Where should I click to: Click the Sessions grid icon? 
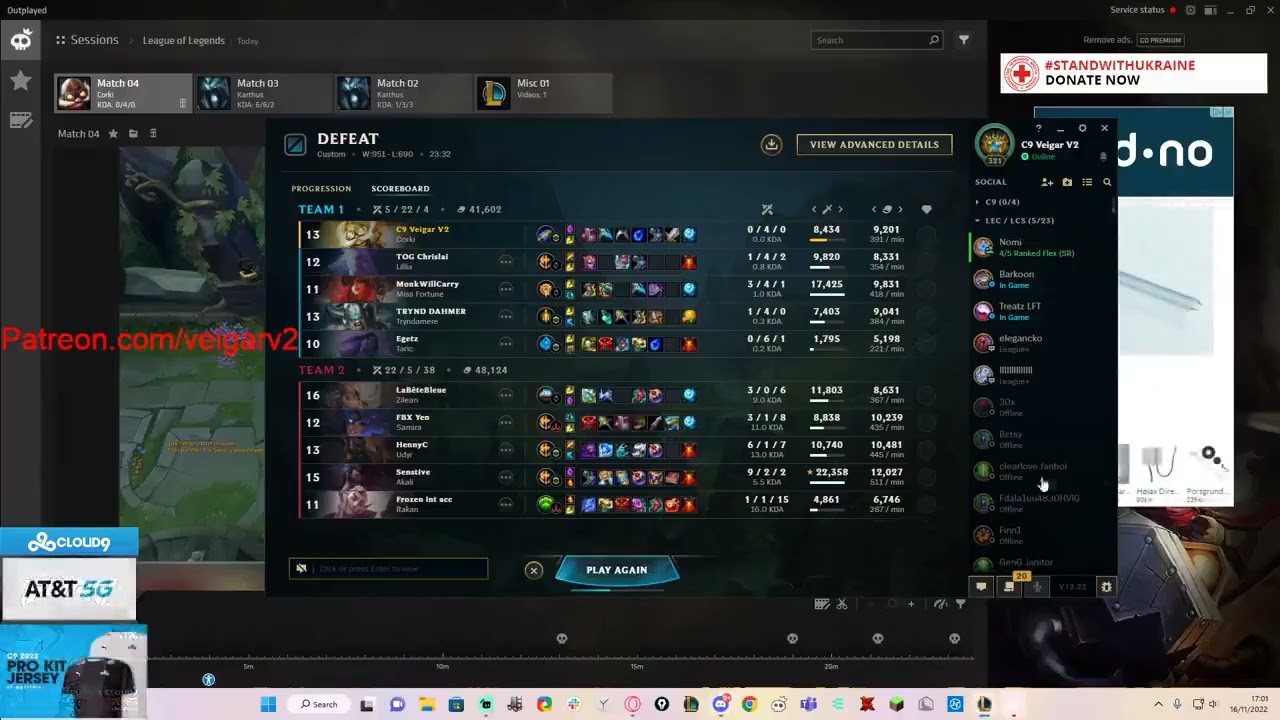pyautogui.click(x=61, y=40)
